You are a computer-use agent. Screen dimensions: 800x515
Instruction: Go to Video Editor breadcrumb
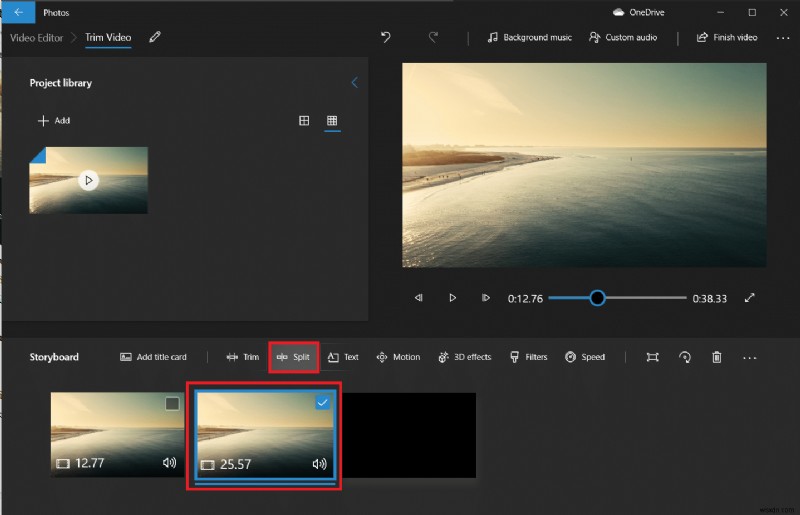(36, 38)
